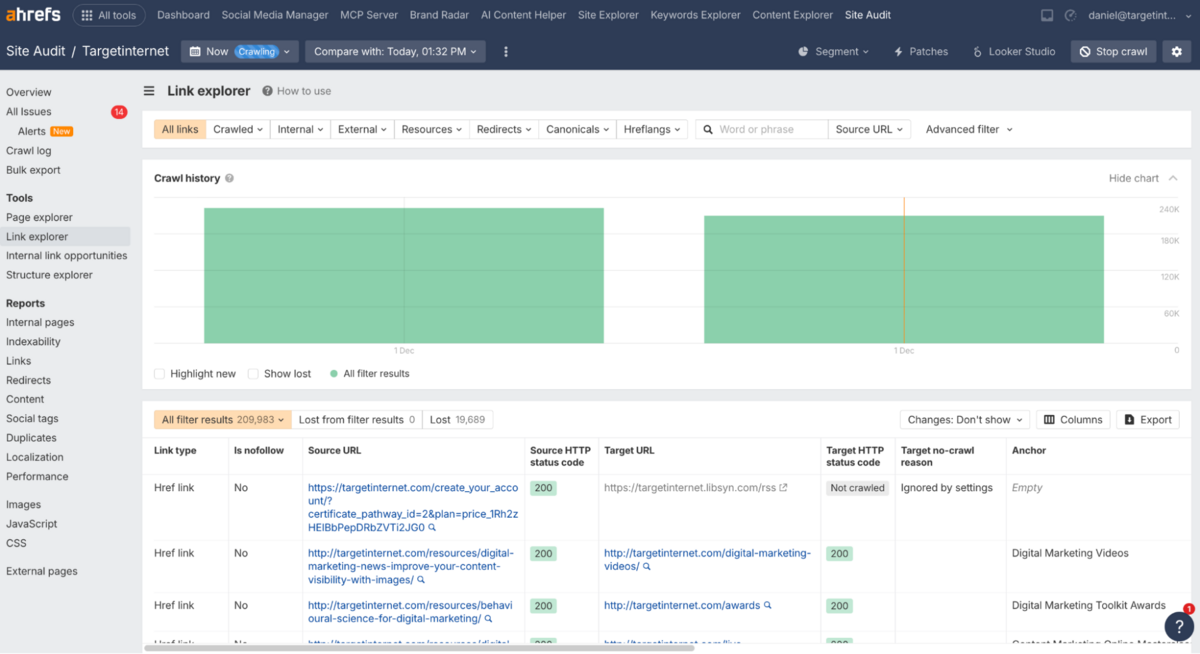The width and height of the screenshot is (1200, 654).
Task: Click the Ahrefs logo
Action: [x=33, y=15]
